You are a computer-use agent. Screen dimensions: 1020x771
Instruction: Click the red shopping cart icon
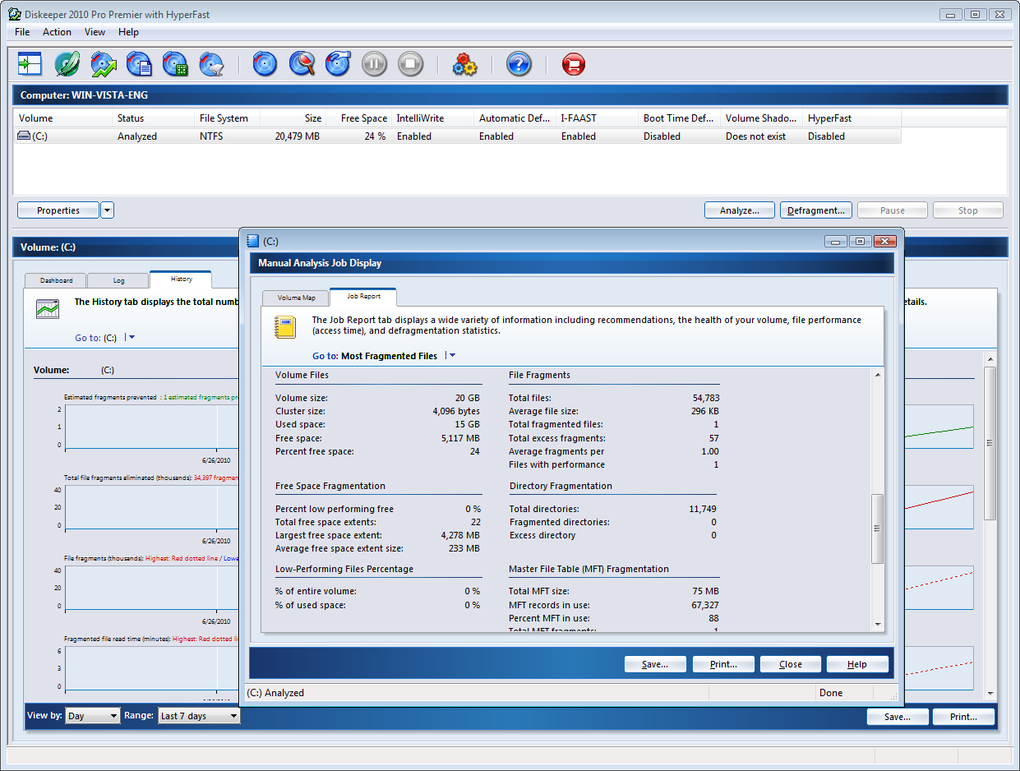click(x=573, y=65)
